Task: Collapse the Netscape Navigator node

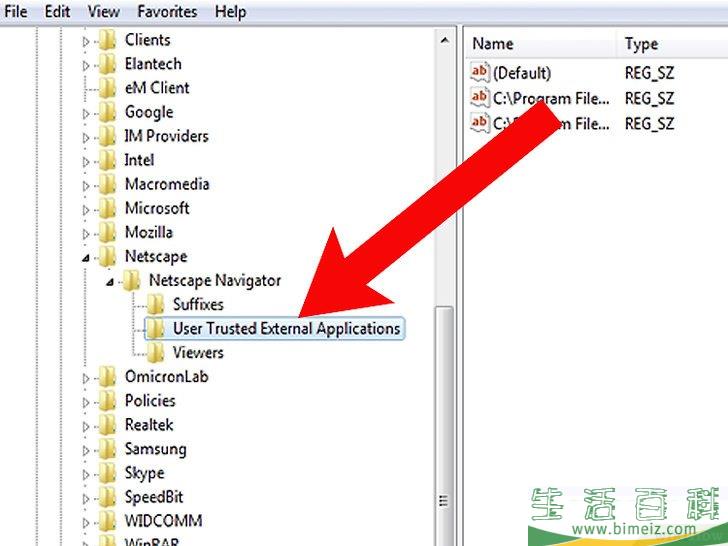Action: click(x=110, y=281)
